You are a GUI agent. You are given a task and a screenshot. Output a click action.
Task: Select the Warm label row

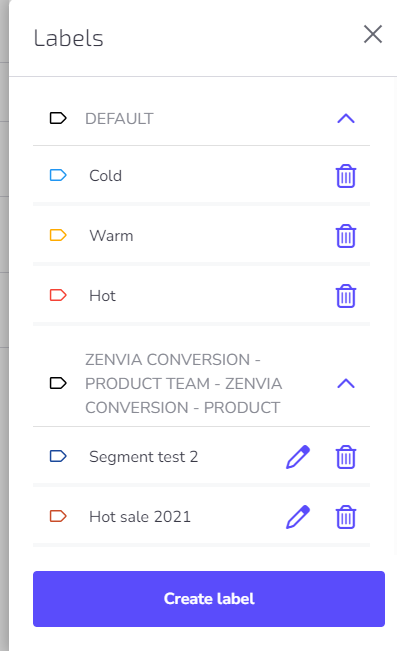[x=201, y=235]
